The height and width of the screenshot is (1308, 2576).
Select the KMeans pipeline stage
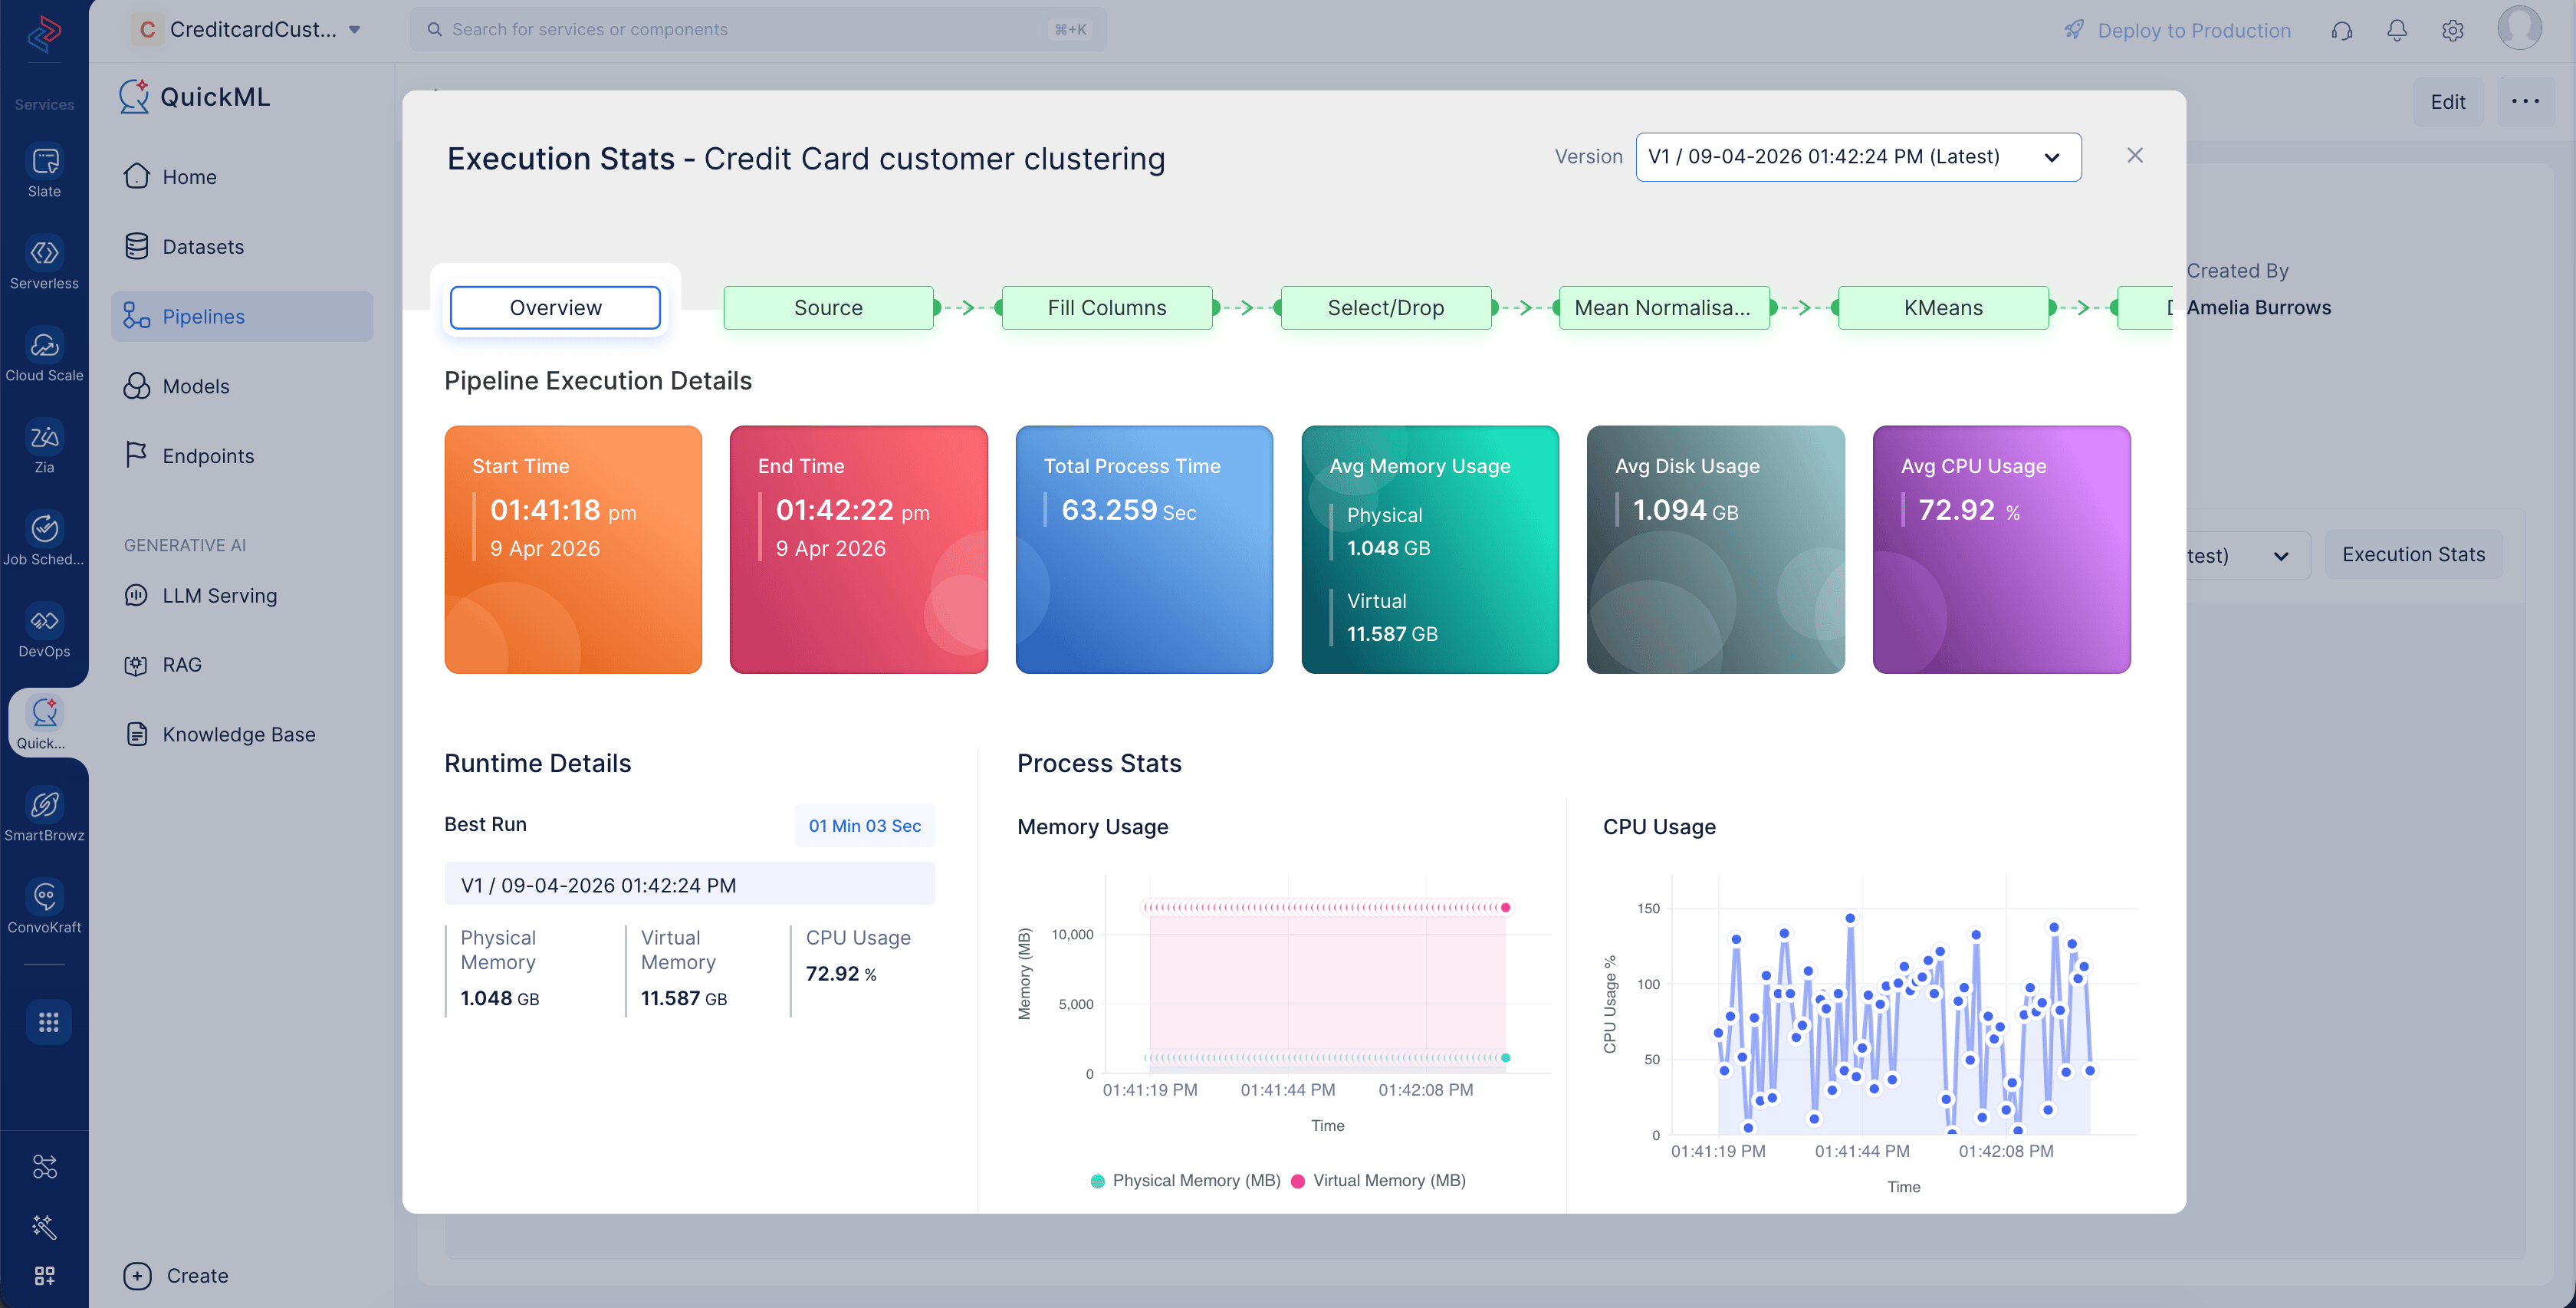(x=1943, y=307)
